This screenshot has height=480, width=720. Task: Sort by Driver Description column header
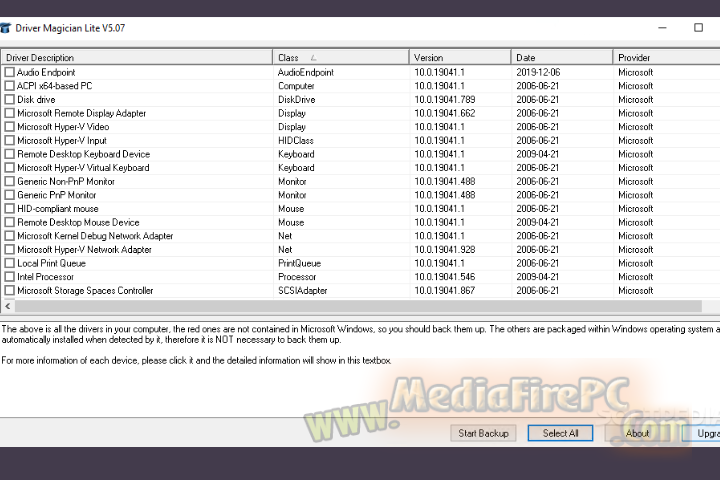pos(137,57)
